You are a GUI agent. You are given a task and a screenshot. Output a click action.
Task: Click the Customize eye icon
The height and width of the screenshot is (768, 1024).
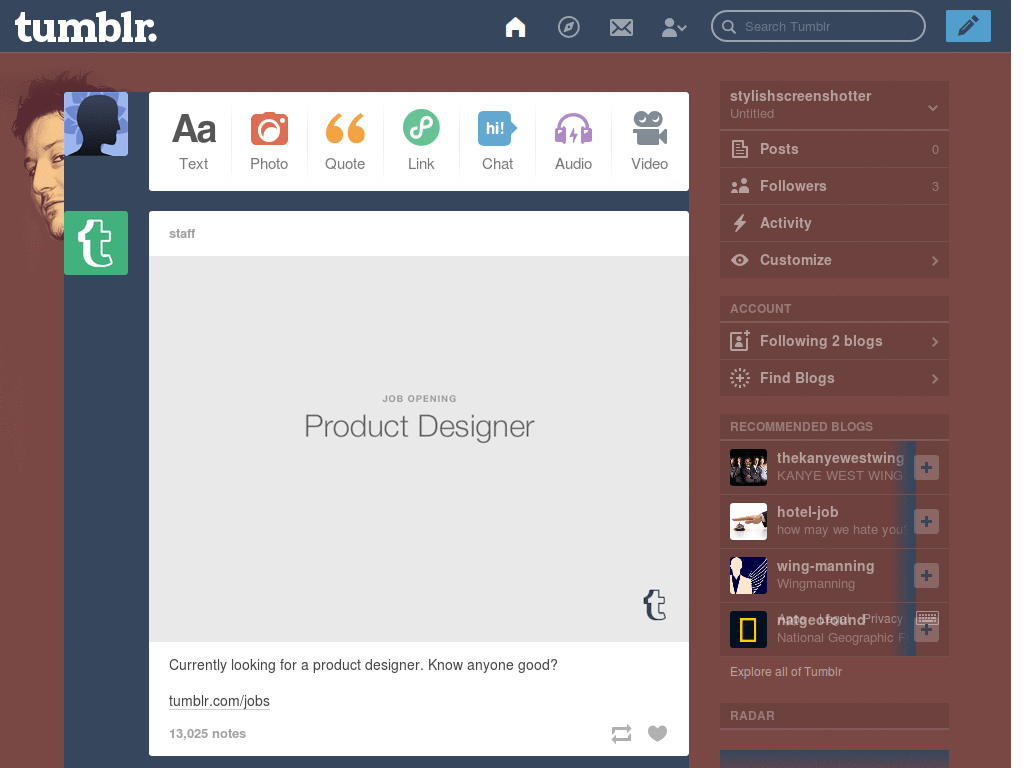pos(739,260)
